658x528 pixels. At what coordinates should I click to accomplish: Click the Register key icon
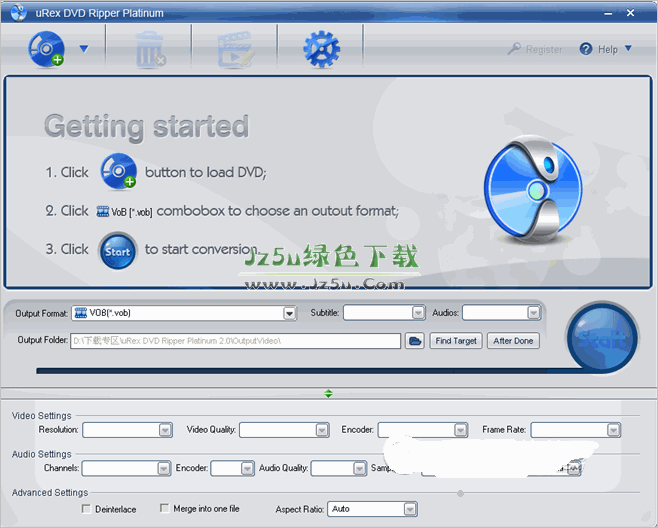(514, 49)
